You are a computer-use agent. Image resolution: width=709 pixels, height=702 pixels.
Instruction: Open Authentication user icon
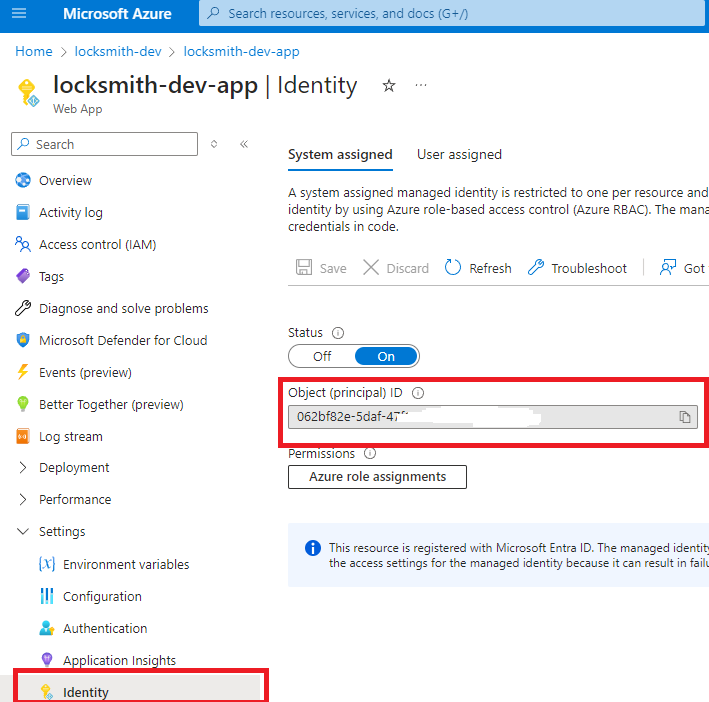point(47,628)
